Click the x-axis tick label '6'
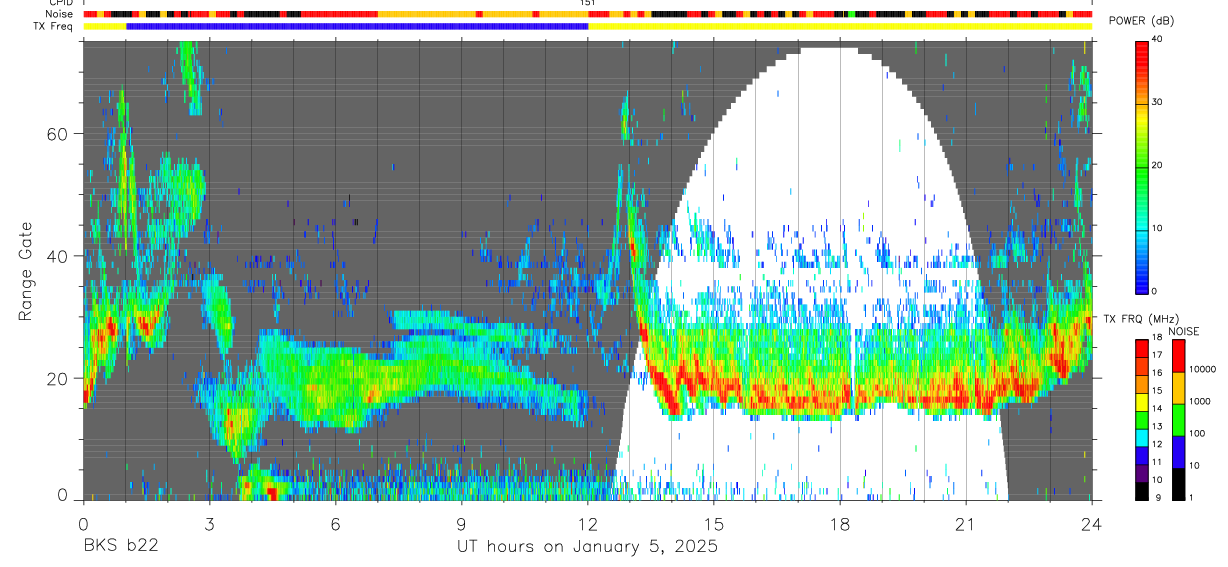This screenshot has width=1228, height=567. click(335, 523)
